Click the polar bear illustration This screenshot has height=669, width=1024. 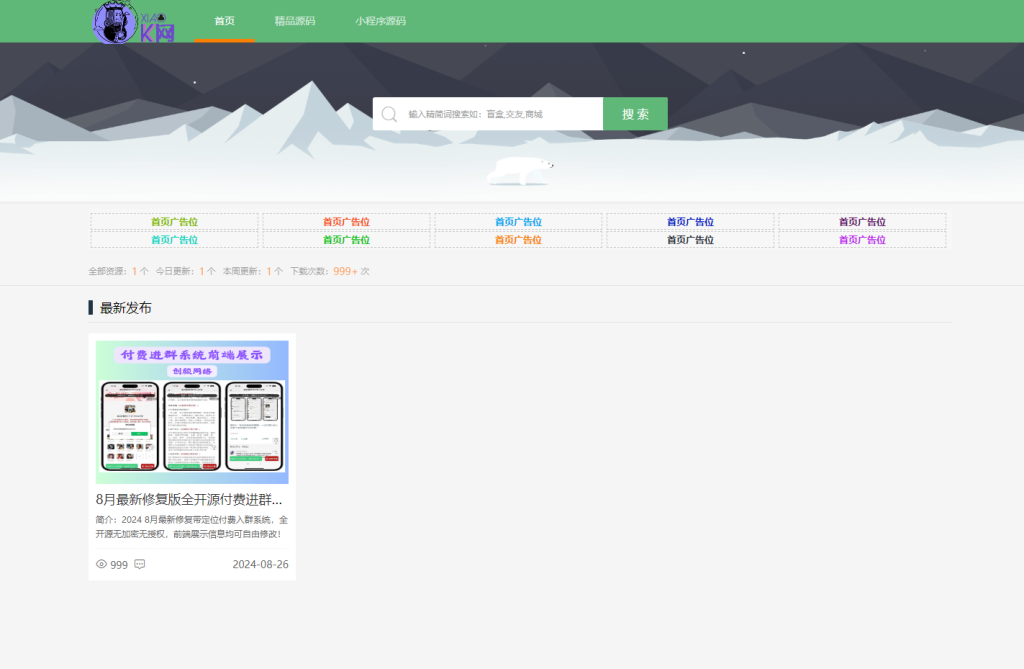[x=520, y=171]
